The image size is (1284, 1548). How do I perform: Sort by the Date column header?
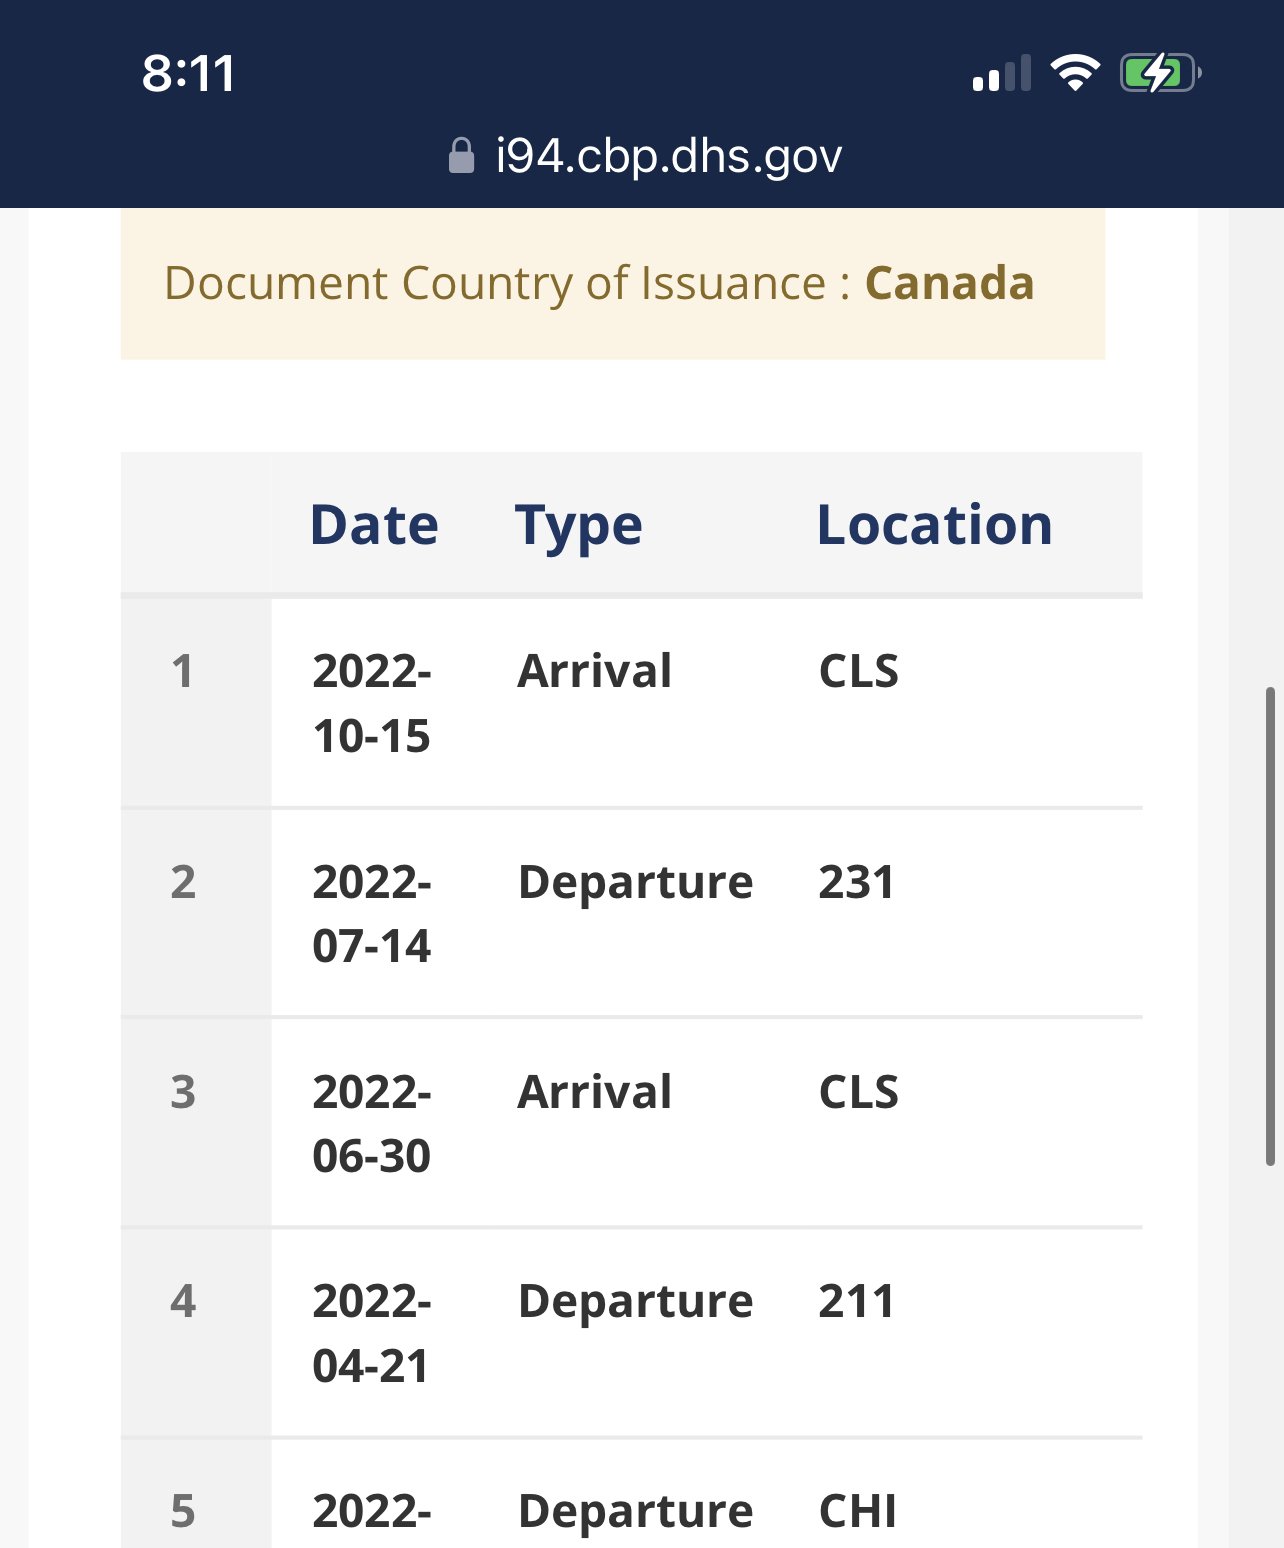point(374,524)
